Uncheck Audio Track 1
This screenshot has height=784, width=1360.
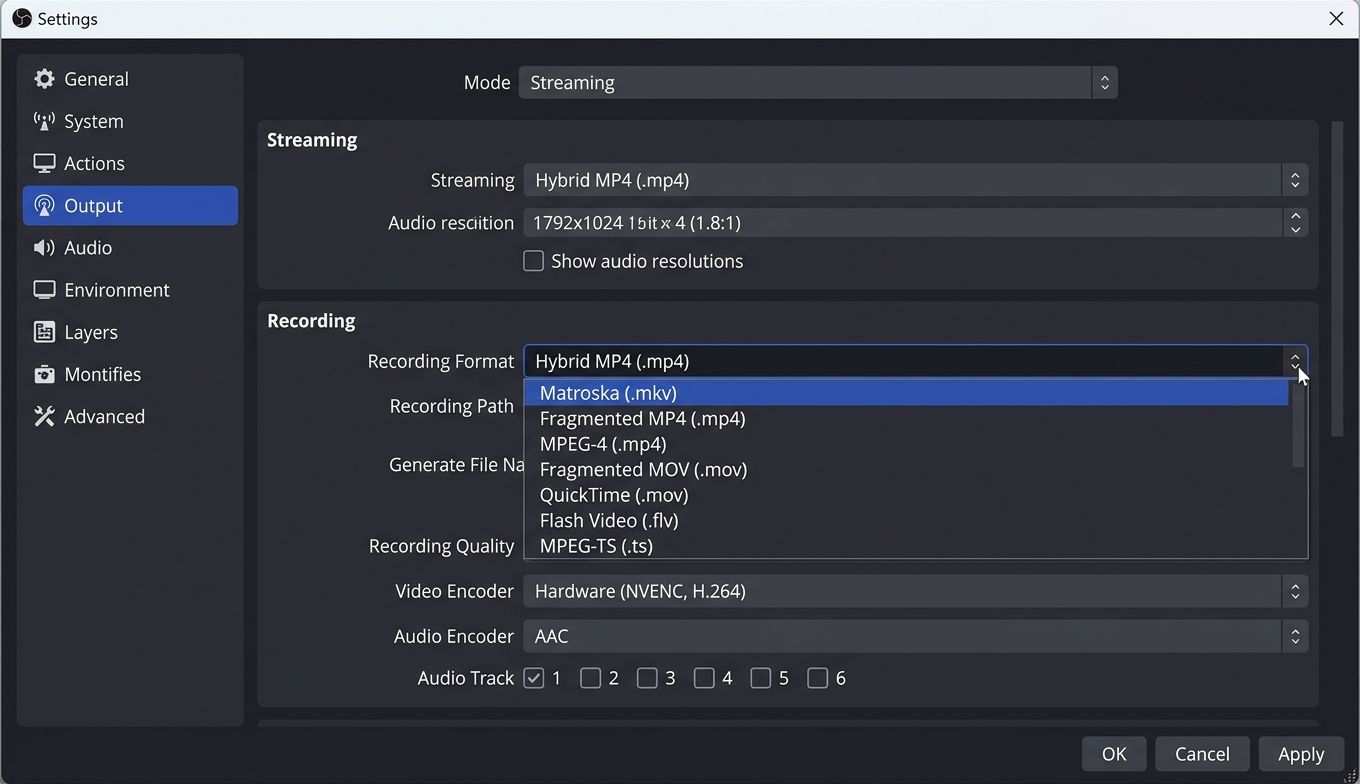point(534,678)
